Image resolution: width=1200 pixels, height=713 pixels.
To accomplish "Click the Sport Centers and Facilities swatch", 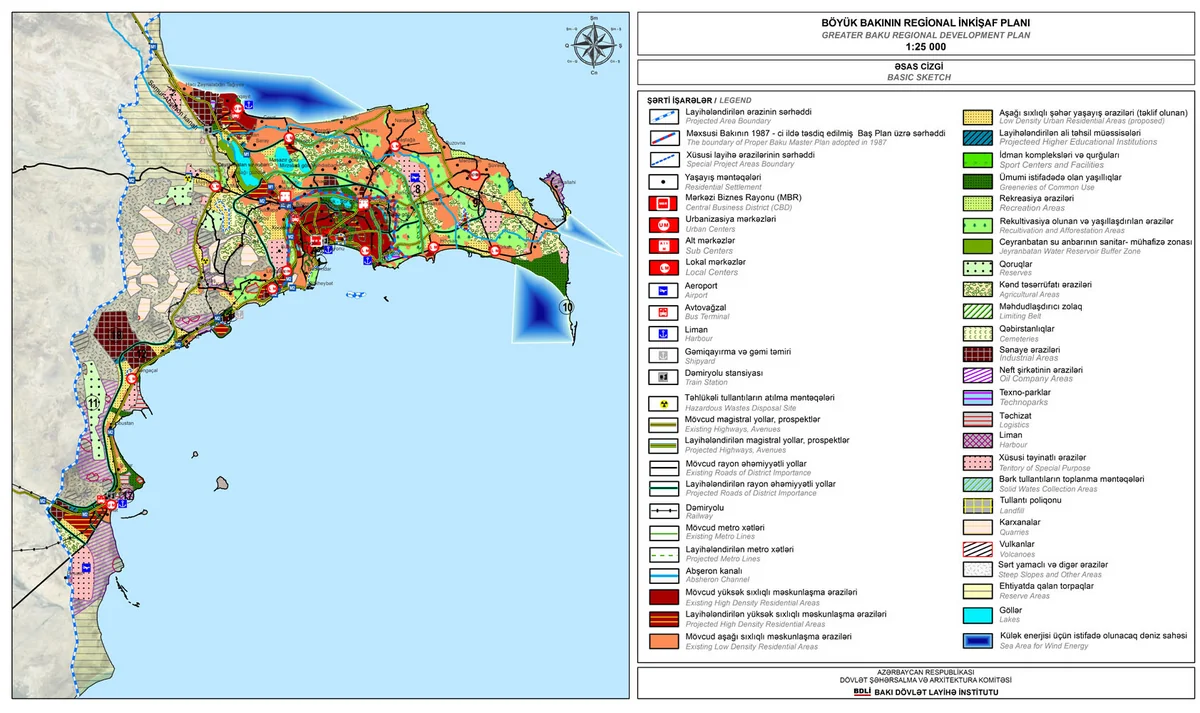I will coord(977,158).
